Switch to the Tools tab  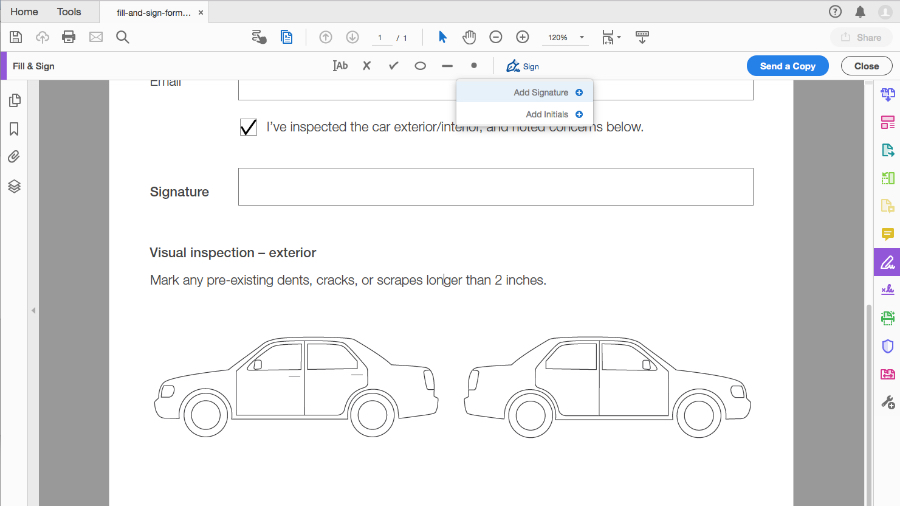69,12
